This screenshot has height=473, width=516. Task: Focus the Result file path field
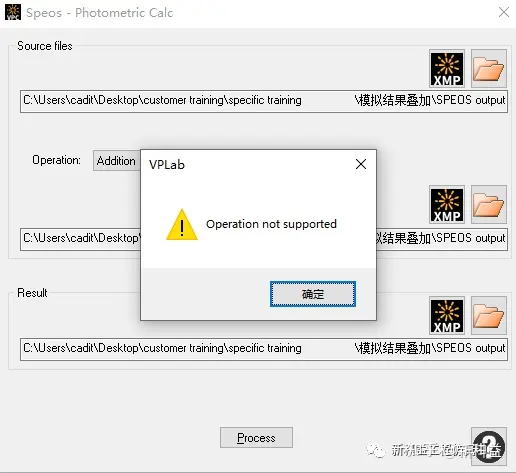(264, 349)
